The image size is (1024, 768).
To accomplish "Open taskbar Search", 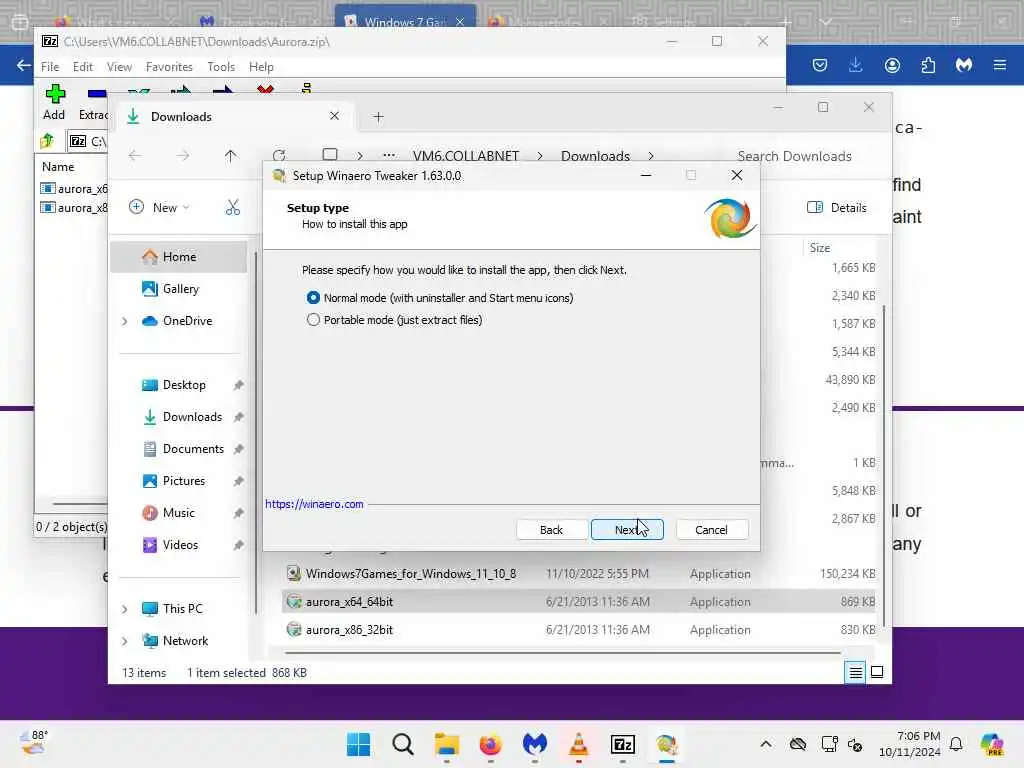I will pos(402,744).
